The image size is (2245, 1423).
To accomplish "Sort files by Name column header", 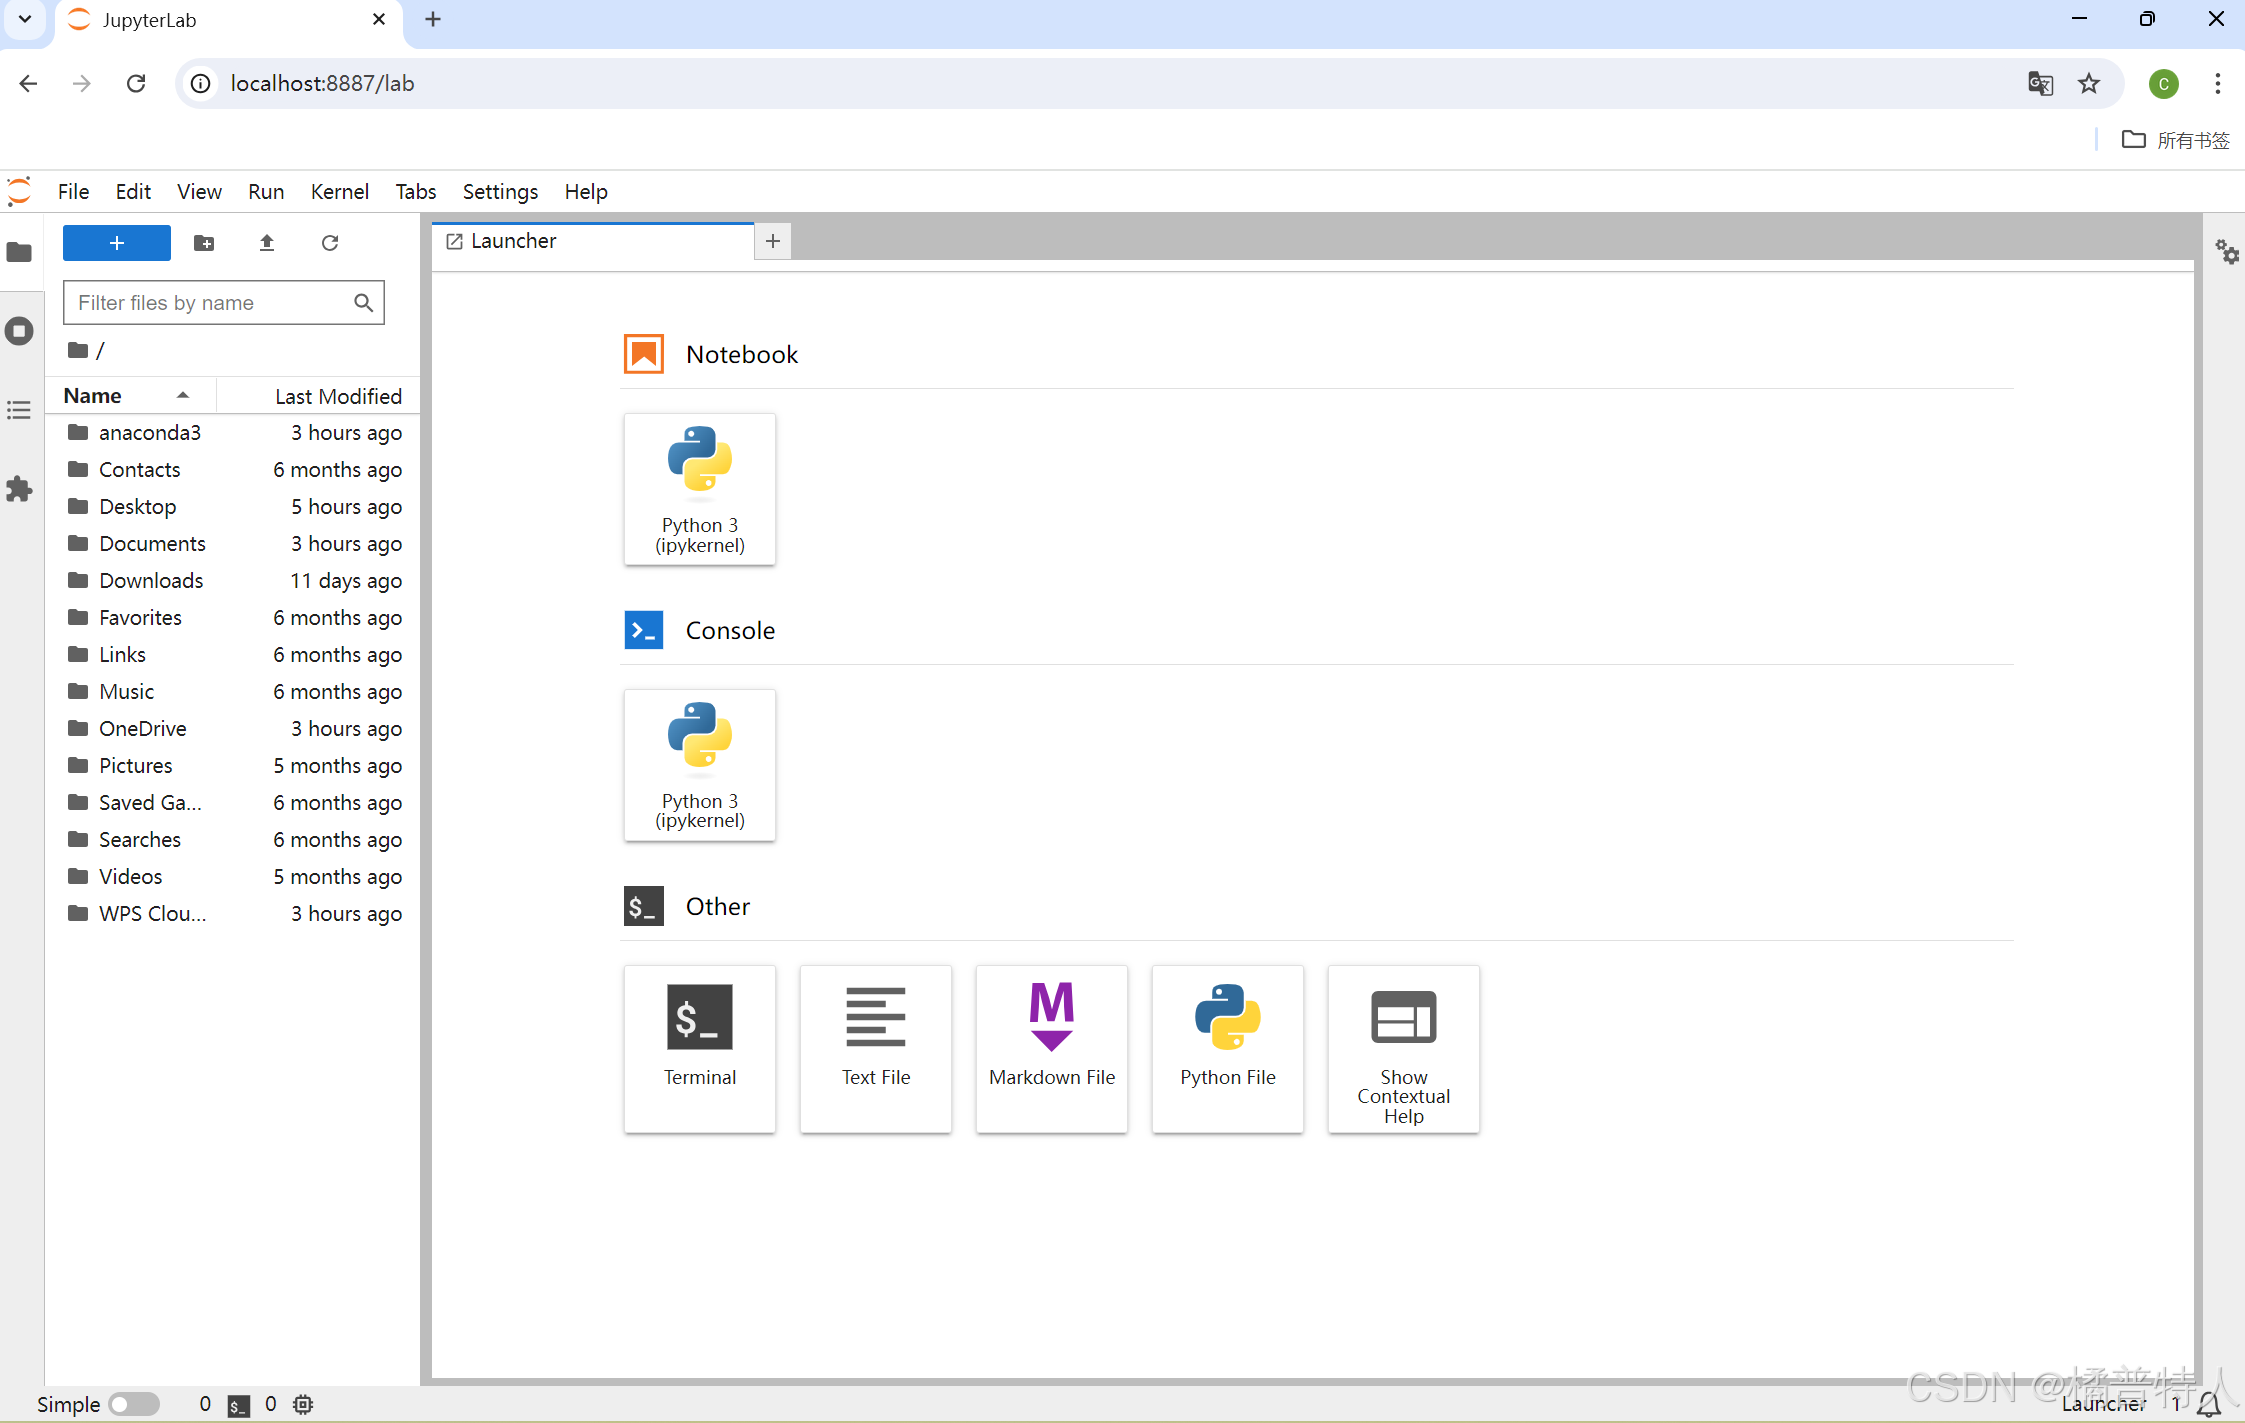I will point(129,396).
